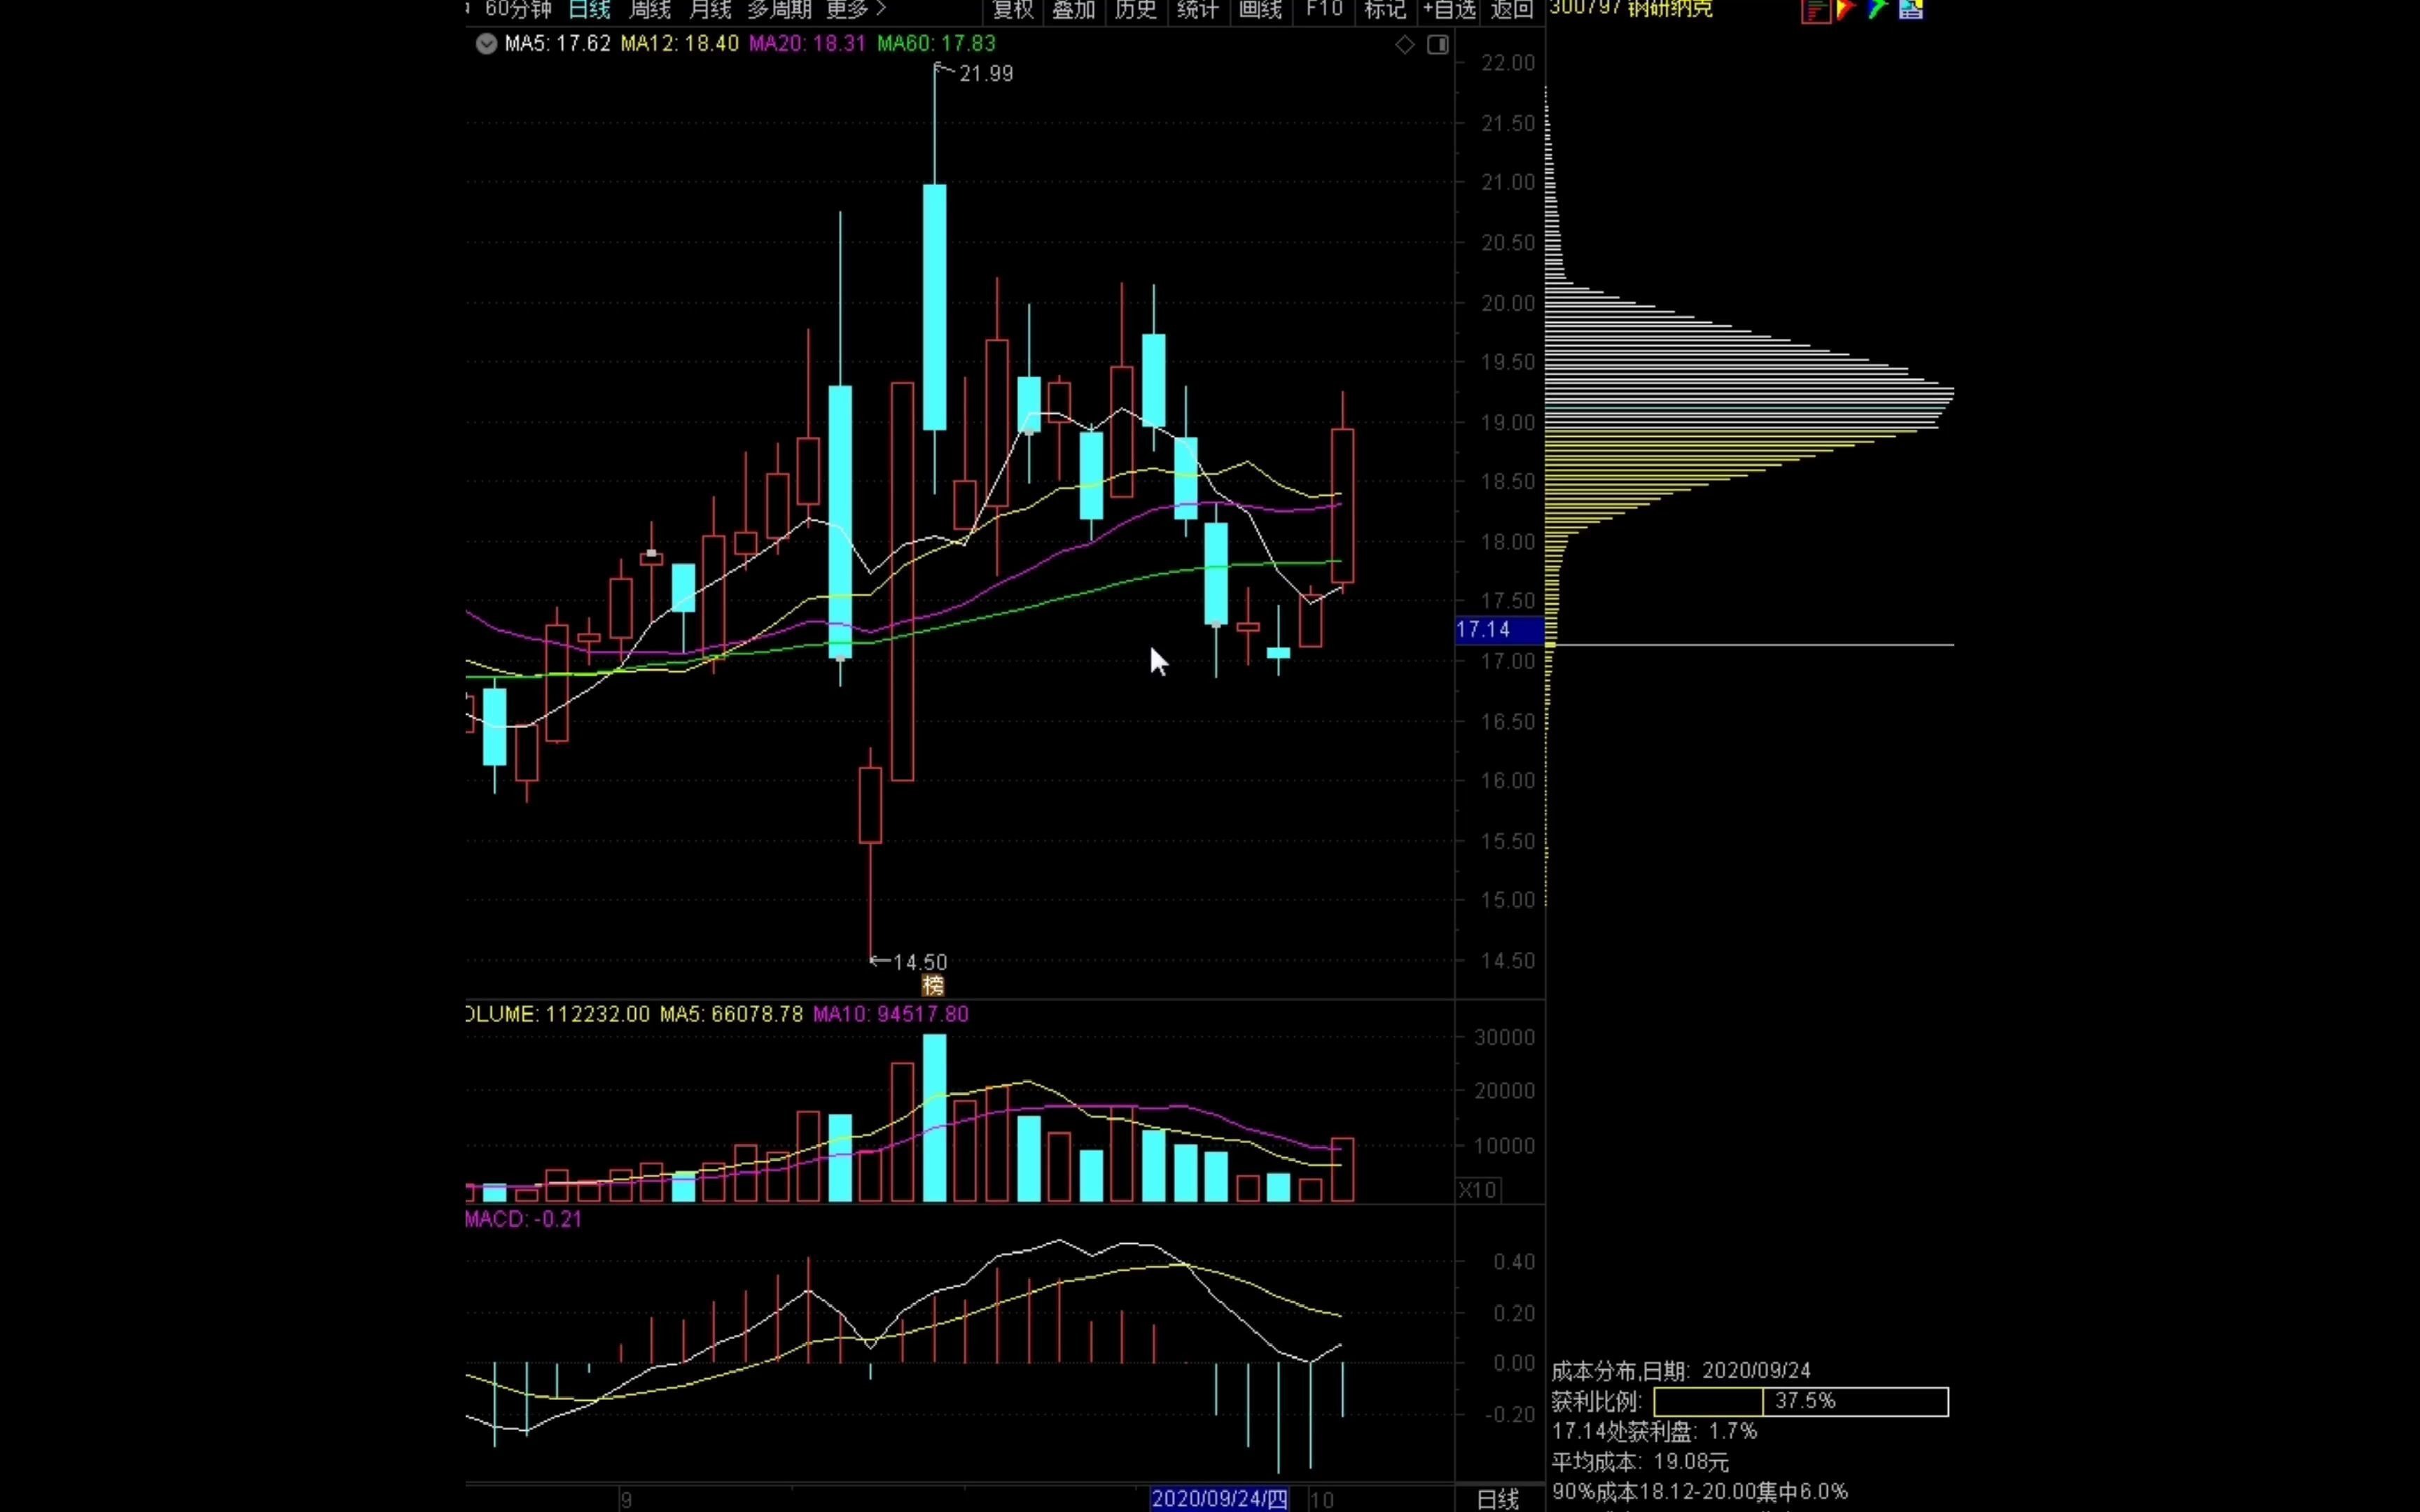Screen dimensions: 2420x1512
Task: Click the 日线 label at bottom right
Action: click(1498, 1499)
